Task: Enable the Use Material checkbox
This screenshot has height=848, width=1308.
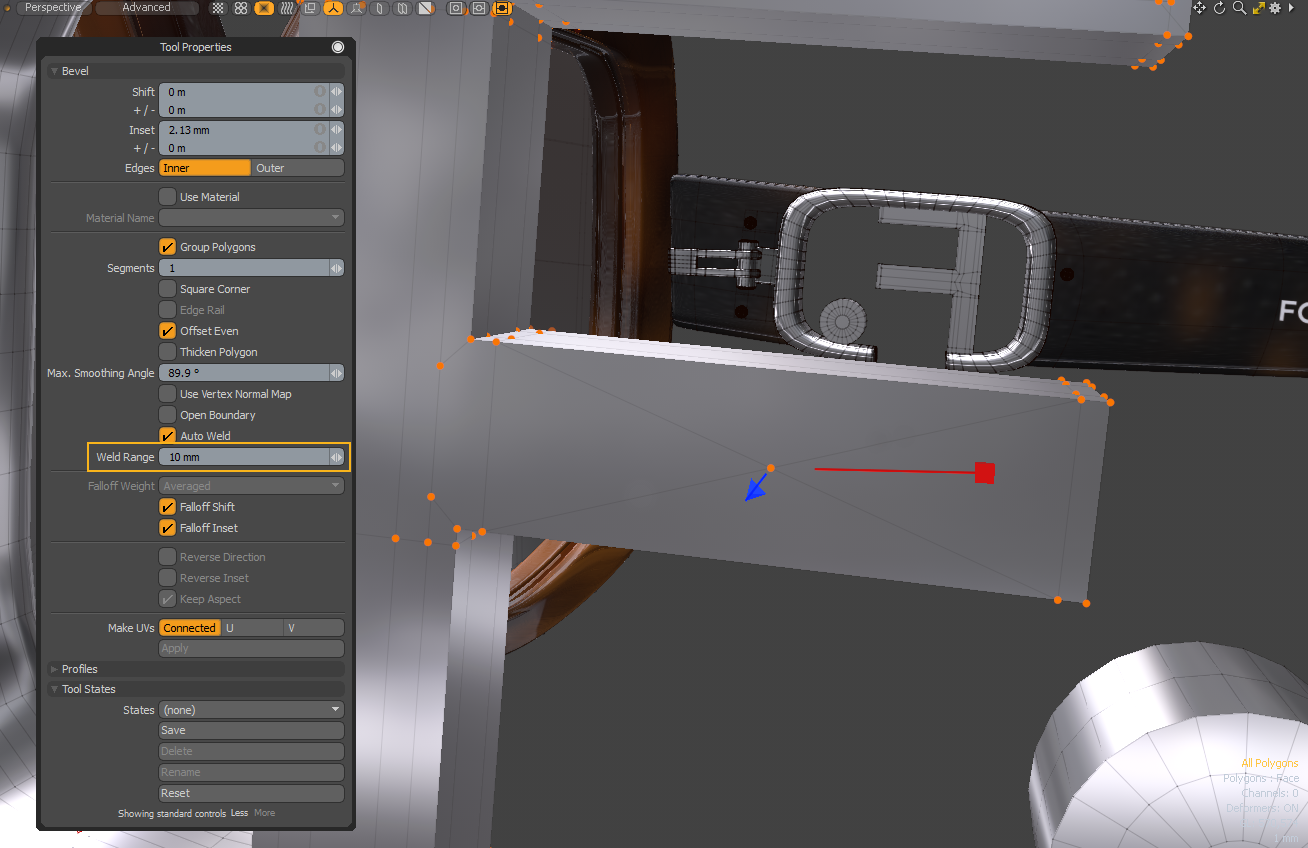Action: (168, 197)
